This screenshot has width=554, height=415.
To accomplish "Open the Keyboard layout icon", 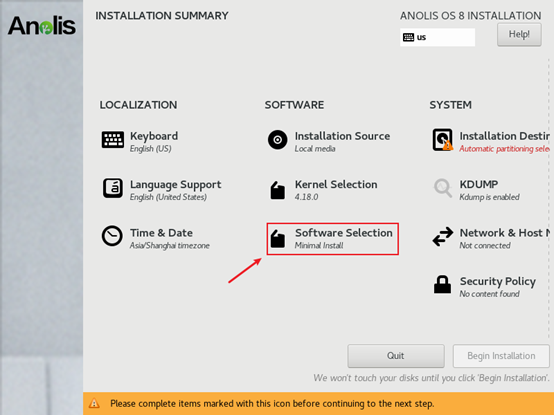I will 113,140.
